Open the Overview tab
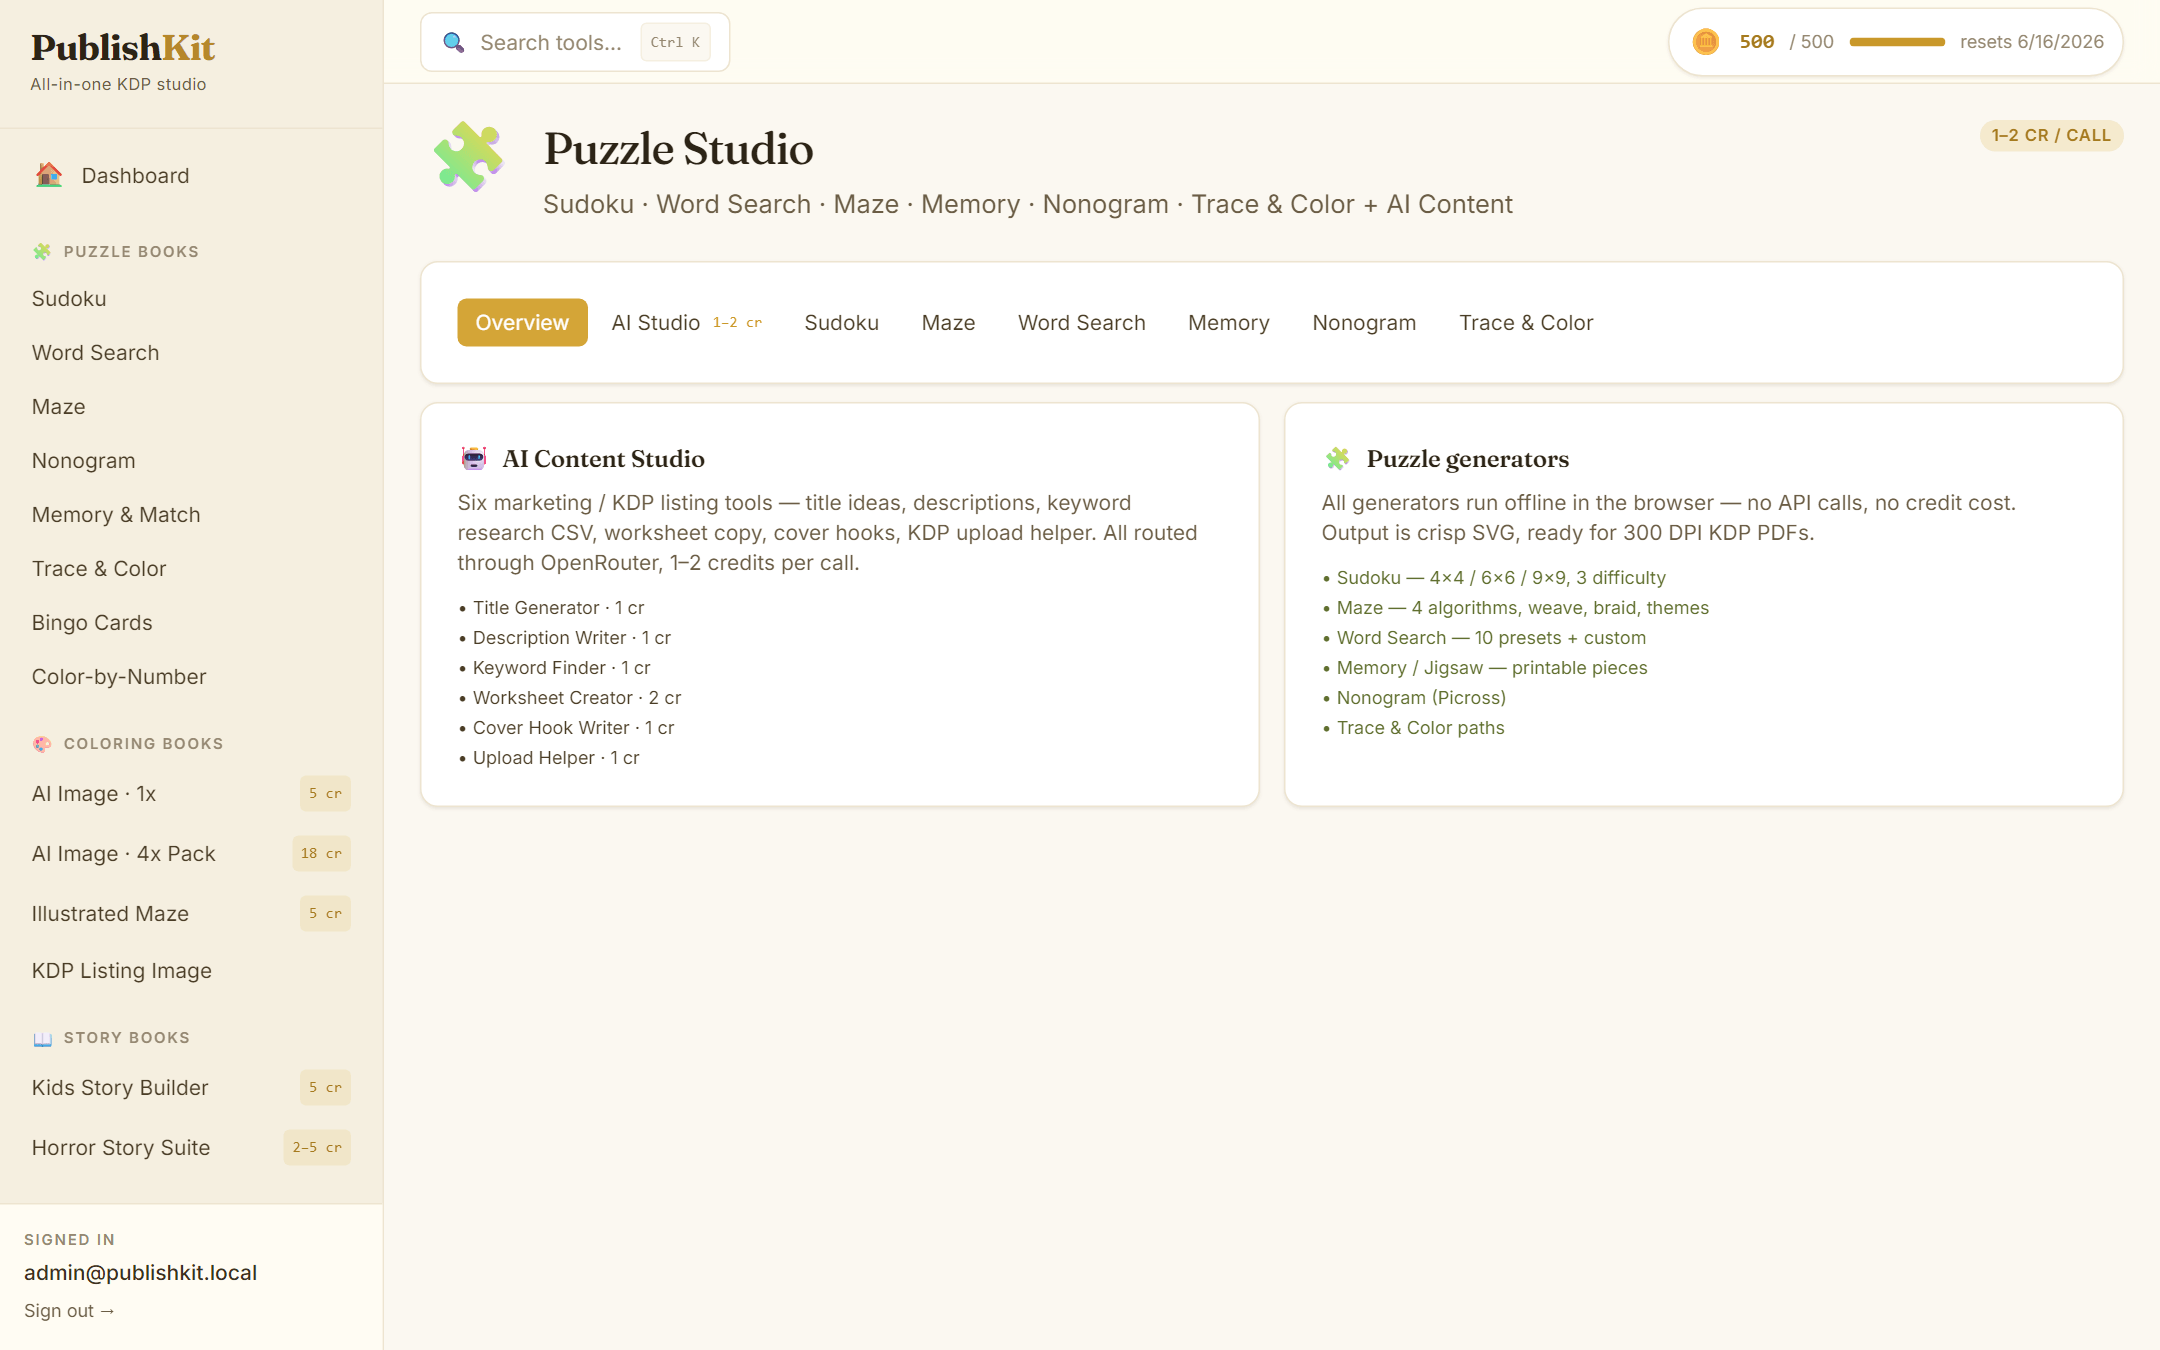Viewport: 2160px width, 1350px height. [x=522, y=322]
